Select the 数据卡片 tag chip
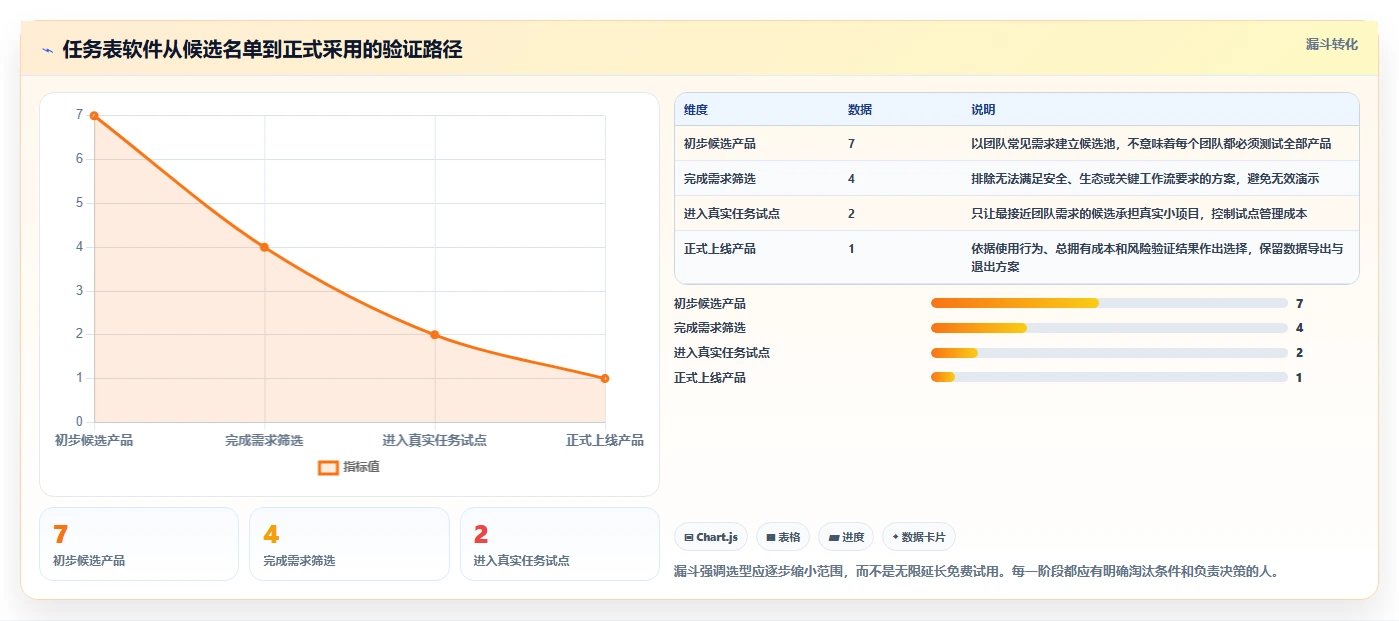The width and height of the screenshot is (1399, 621). 918,537
